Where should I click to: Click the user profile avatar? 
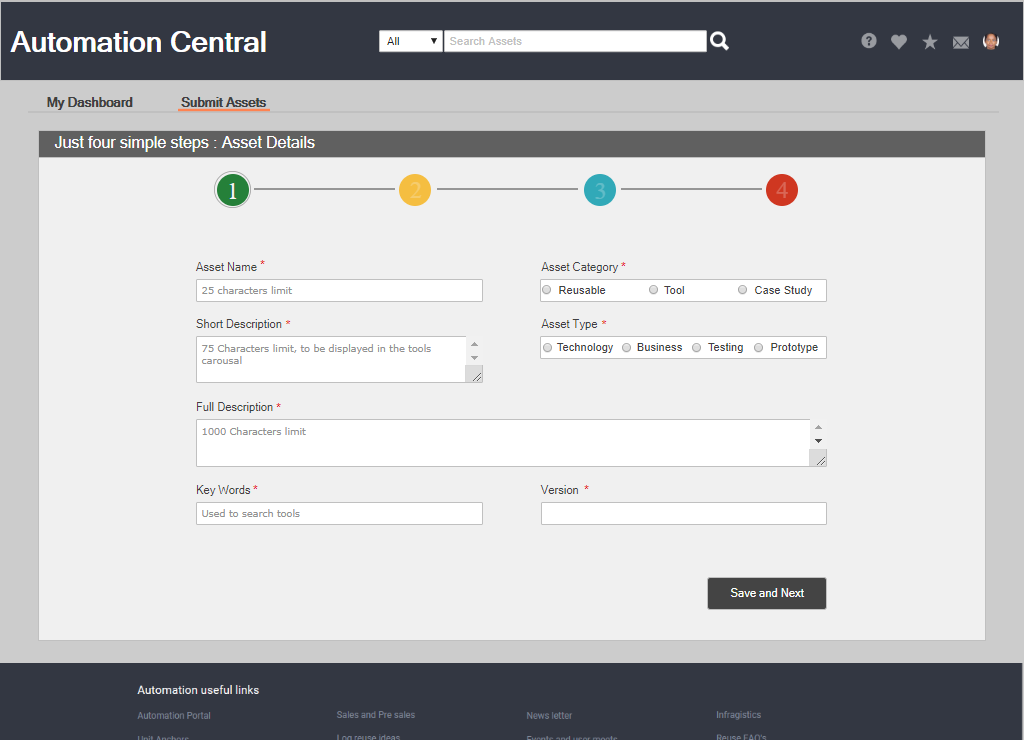tap(991, 41)
